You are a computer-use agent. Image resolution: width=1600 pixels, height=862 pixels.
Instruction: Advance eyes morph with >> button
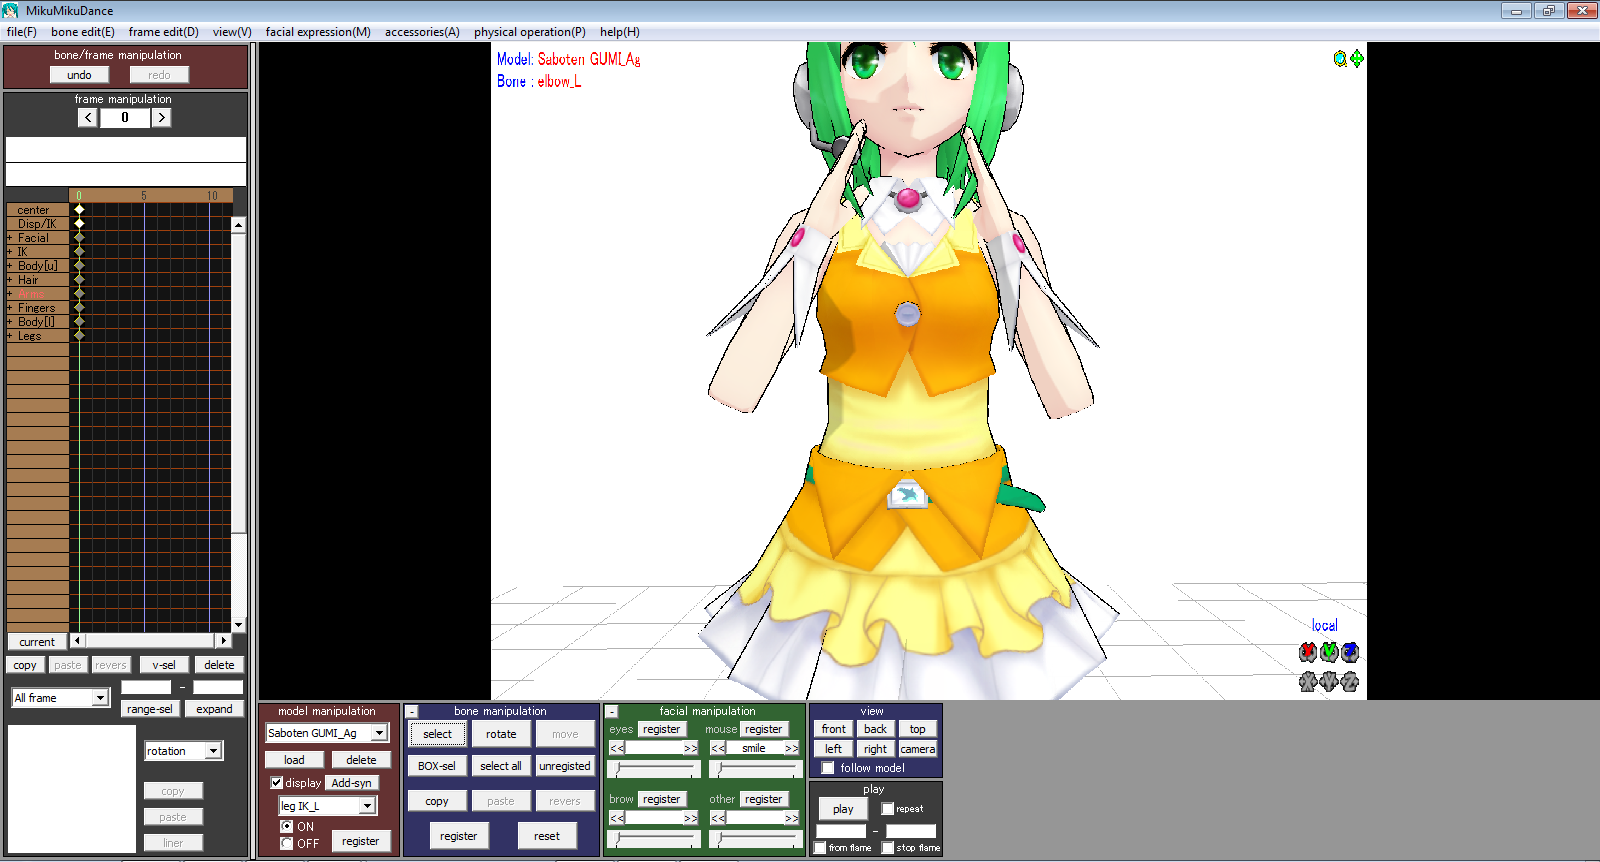coord(691,748)
